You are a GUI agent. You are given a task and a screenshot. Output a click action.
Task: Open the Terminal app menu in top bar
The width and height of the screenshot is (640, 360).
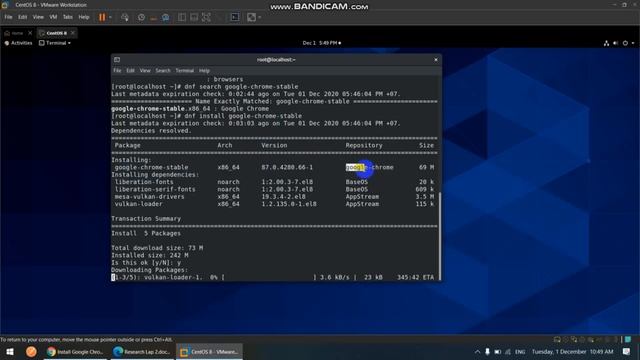[55, 43]
